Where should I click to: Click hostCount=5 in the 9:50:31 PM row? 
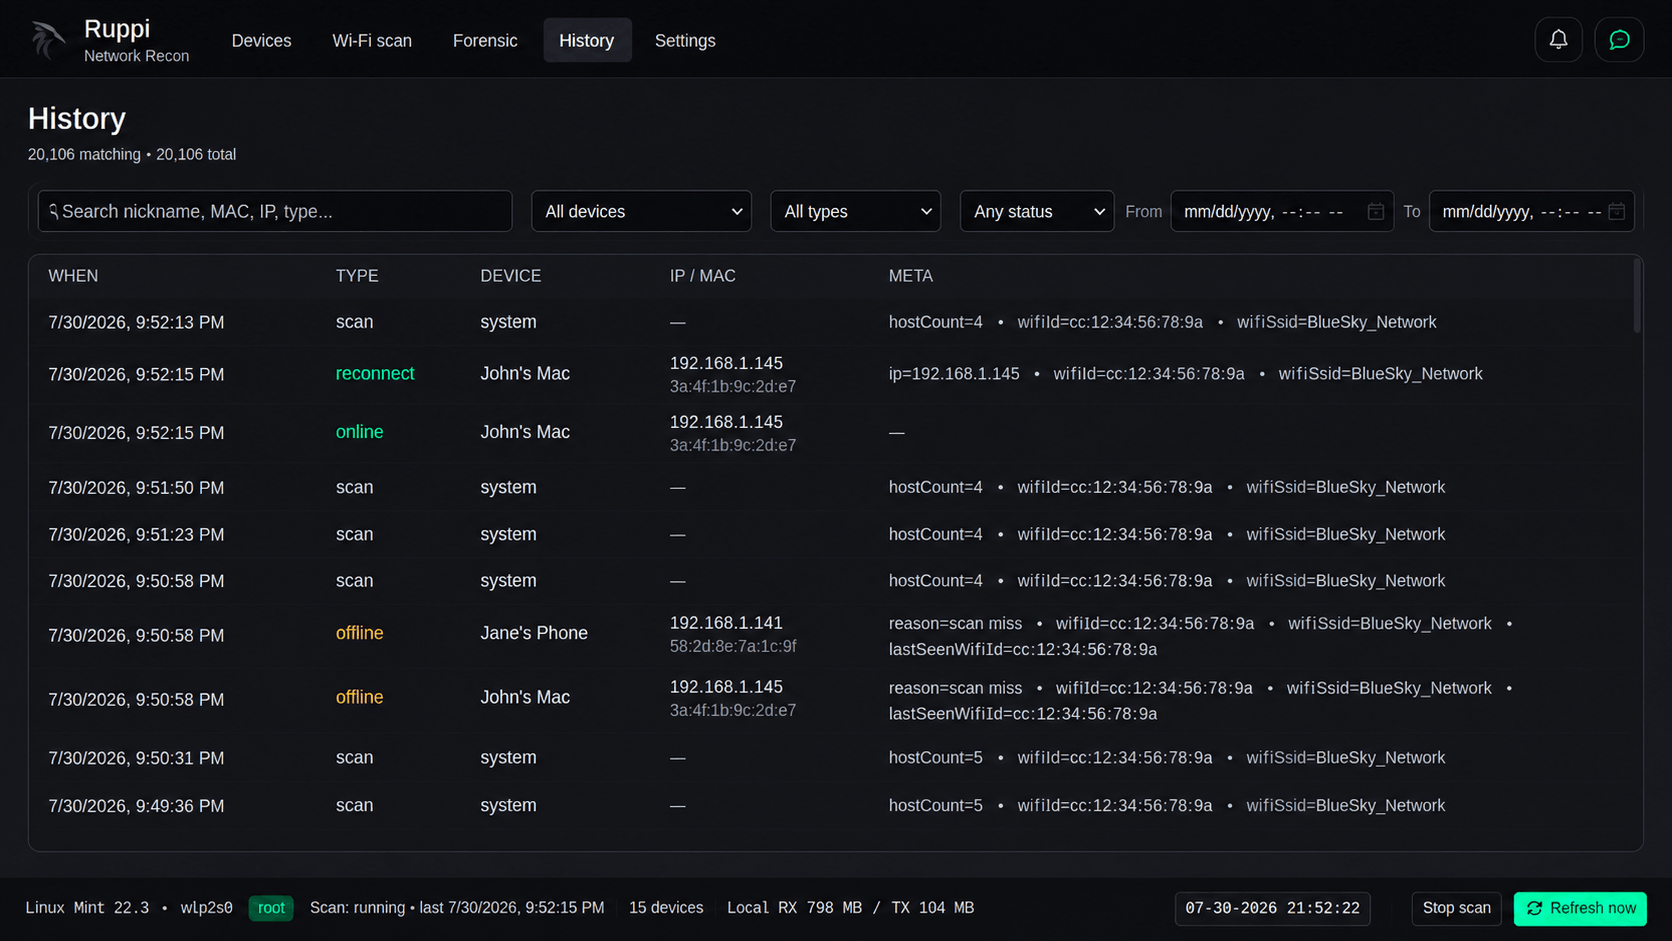tap(936, 757)
